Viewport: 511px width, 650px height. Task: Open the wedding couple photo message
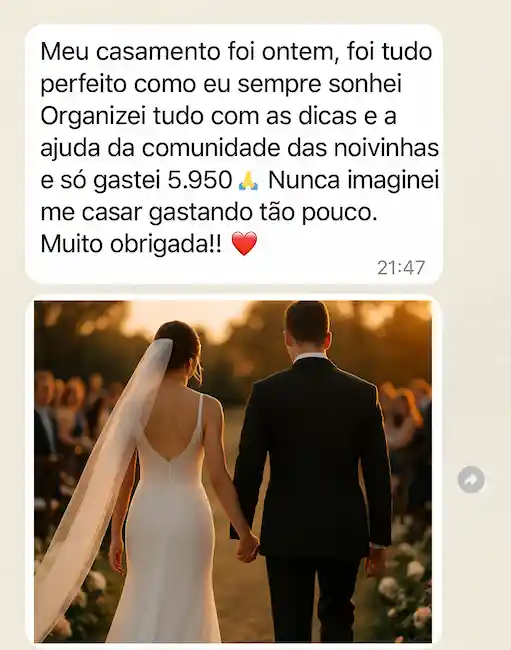point(233,471)
